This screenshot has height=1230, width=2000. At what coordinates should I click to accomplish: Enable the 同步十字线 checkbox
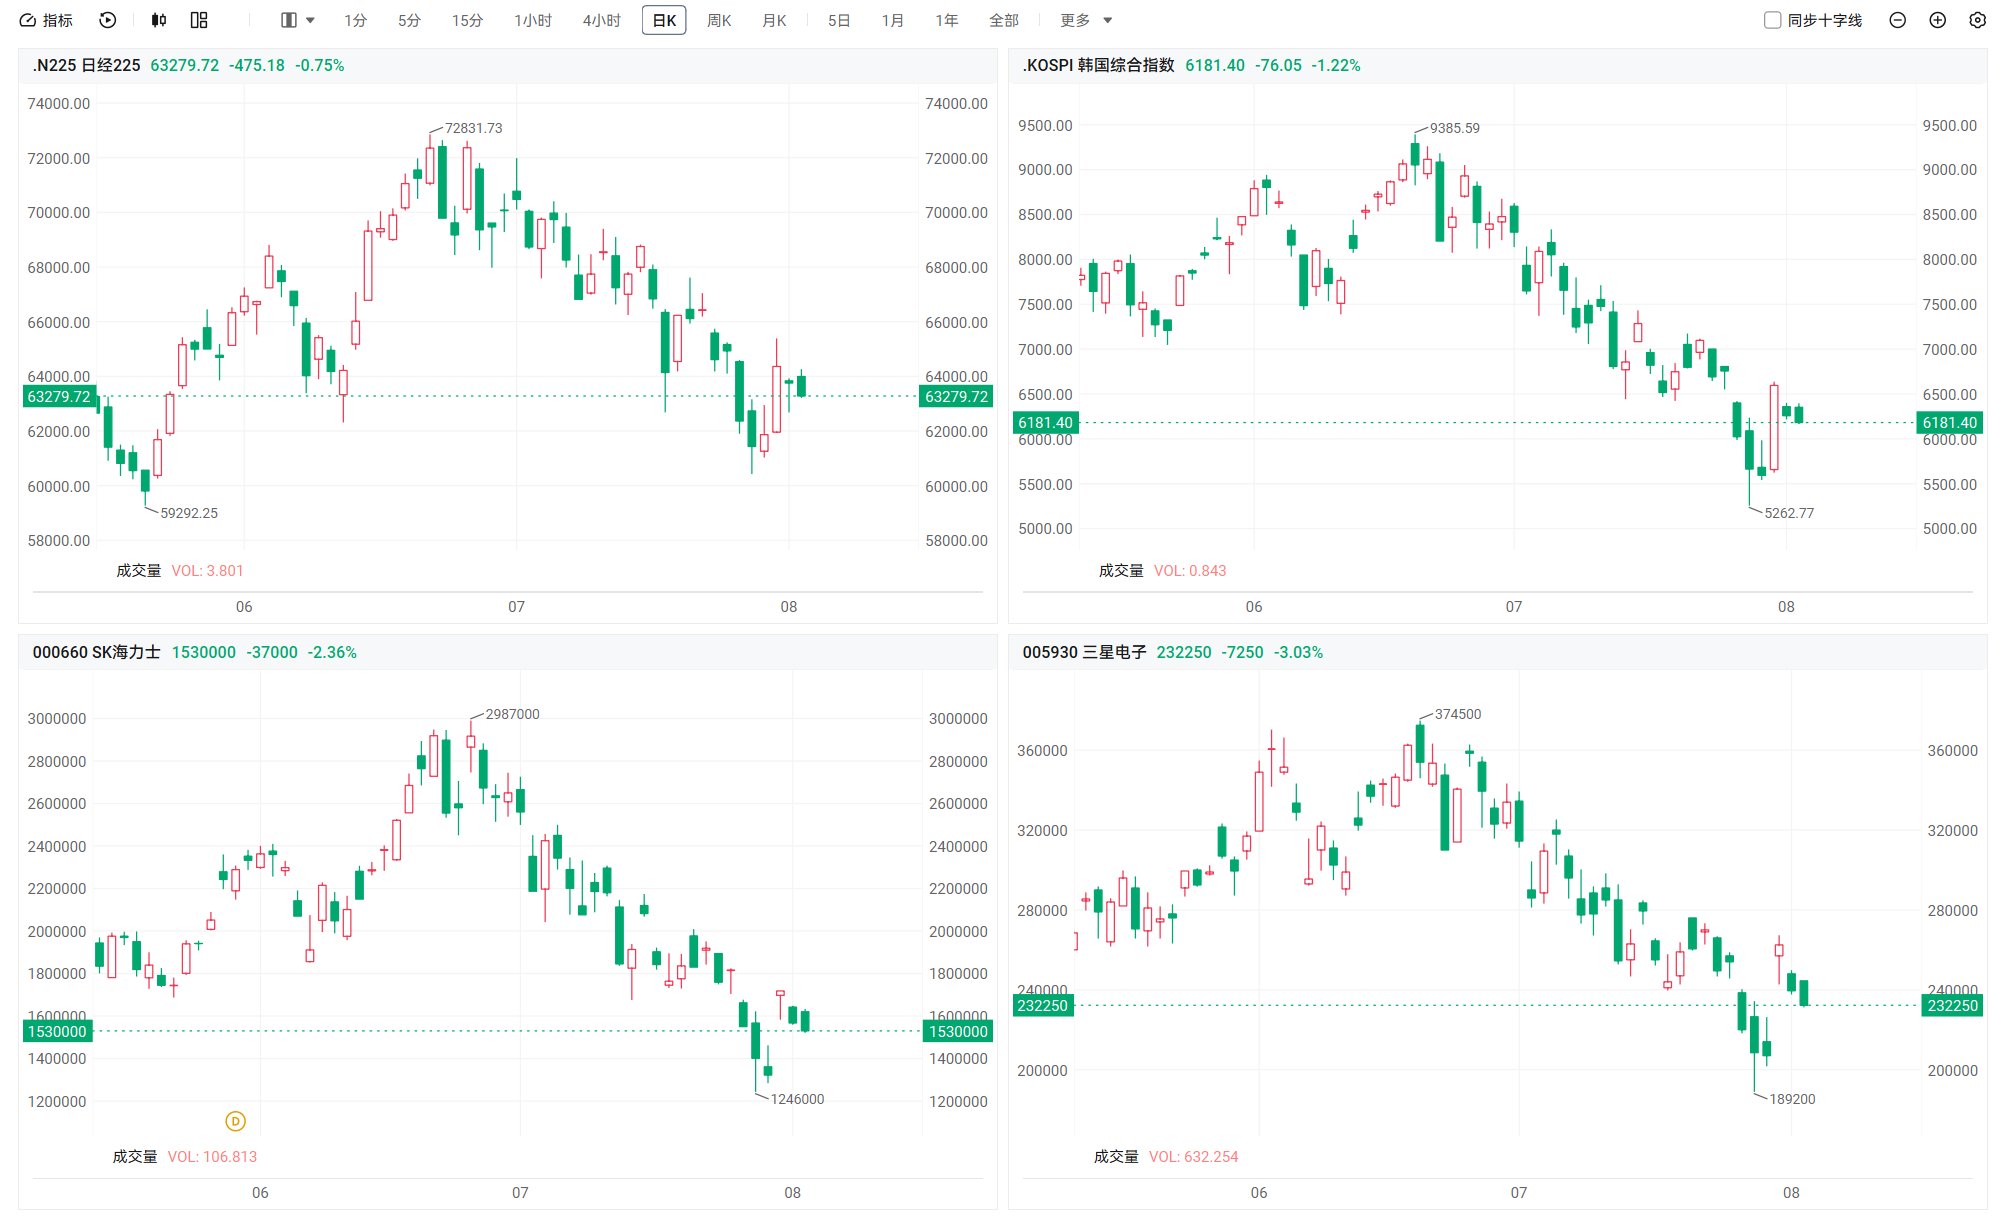pyautogui.click(x=1772, y=20)
